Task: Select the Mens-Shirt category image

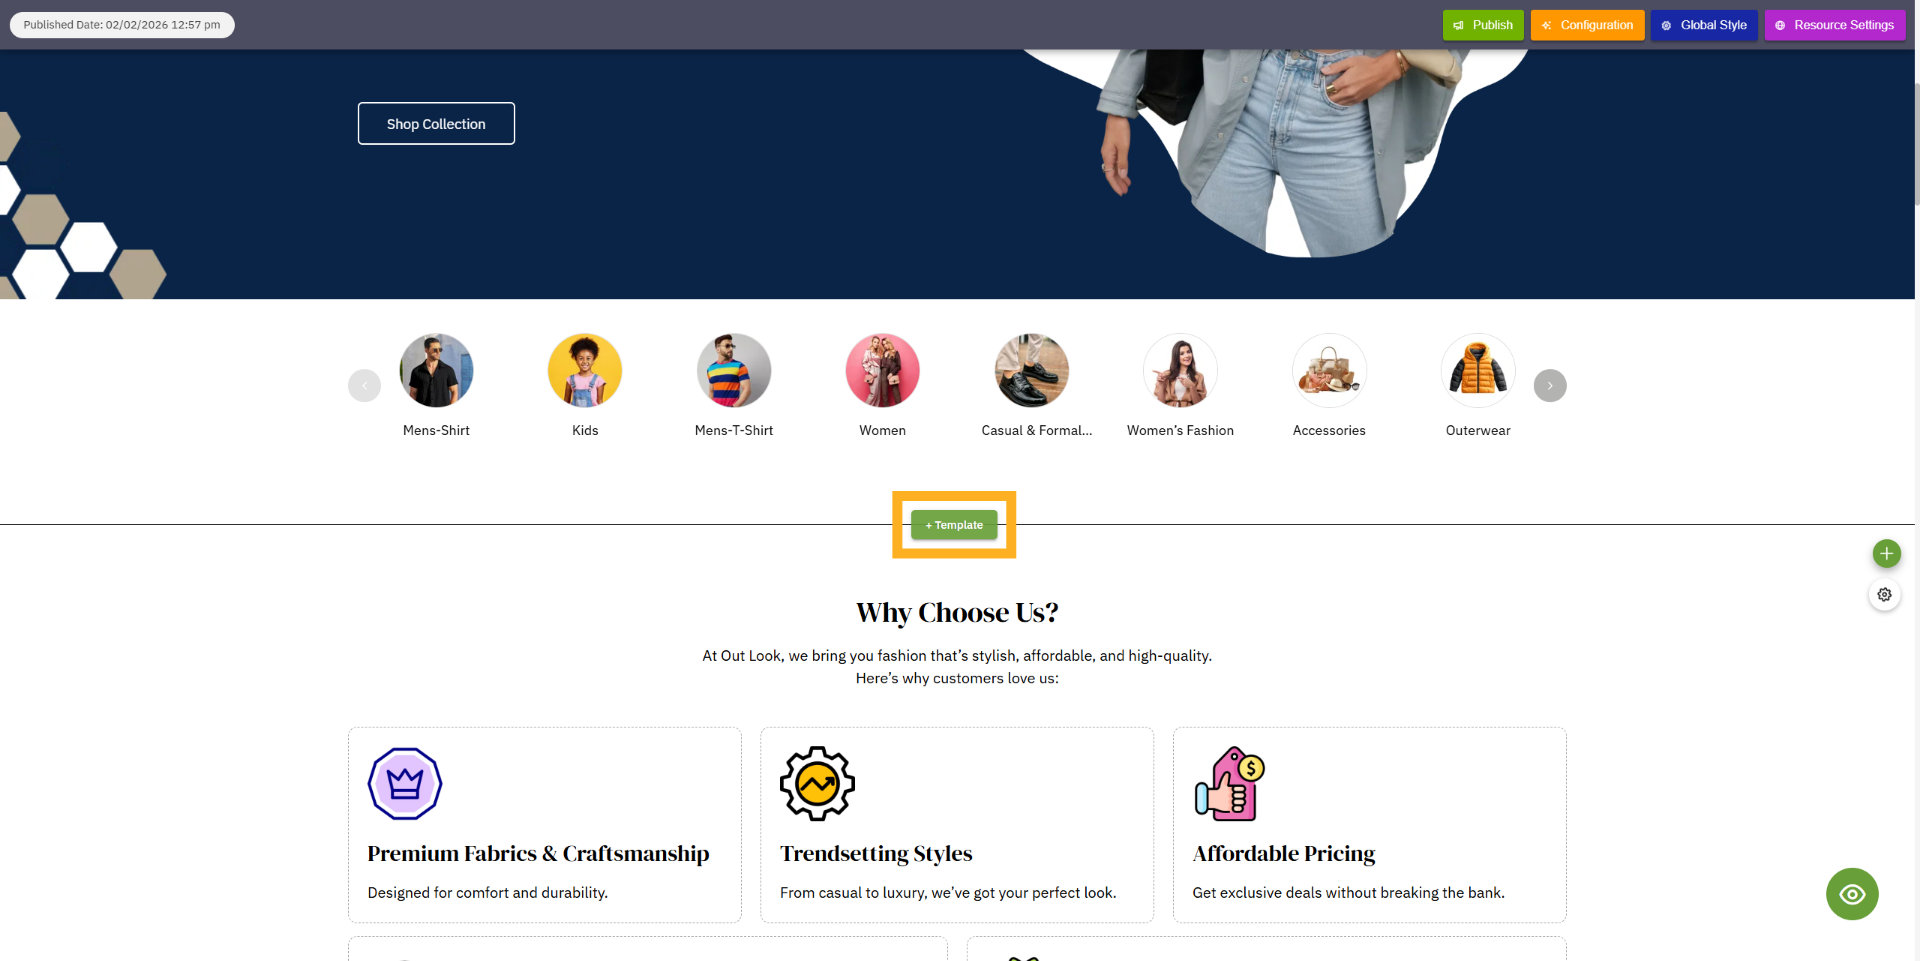Action: tap(436, 370)
